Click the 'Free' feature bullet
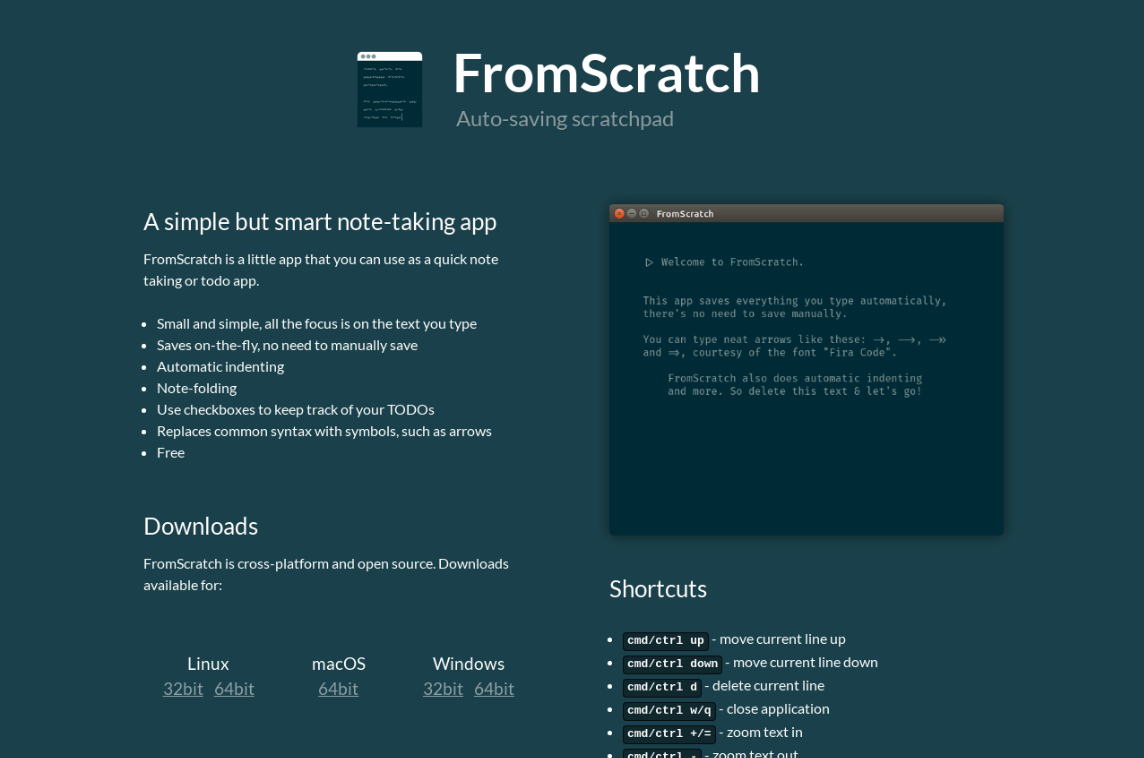 coord(171,453)
